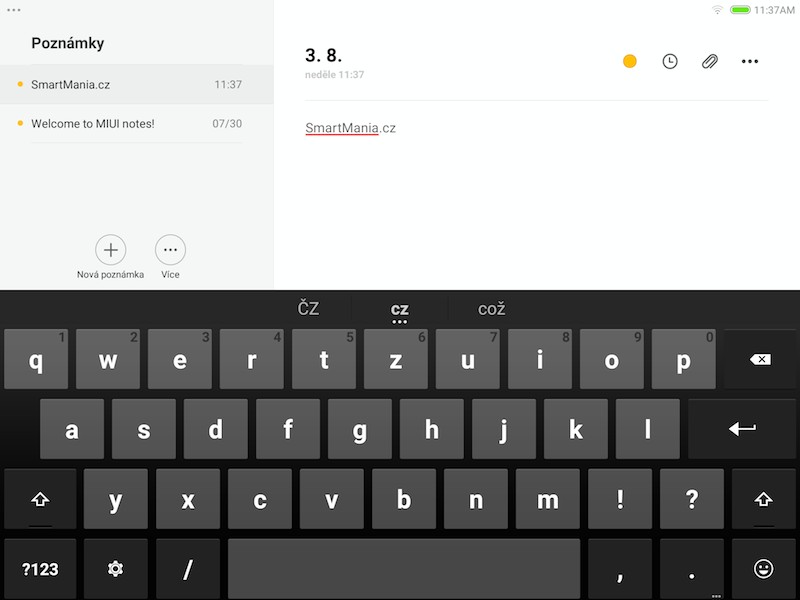The image size is (800, 600).
Task: Tap the Wi-Fi status icon
Action: pyautogui.click(x=717, y=10)
